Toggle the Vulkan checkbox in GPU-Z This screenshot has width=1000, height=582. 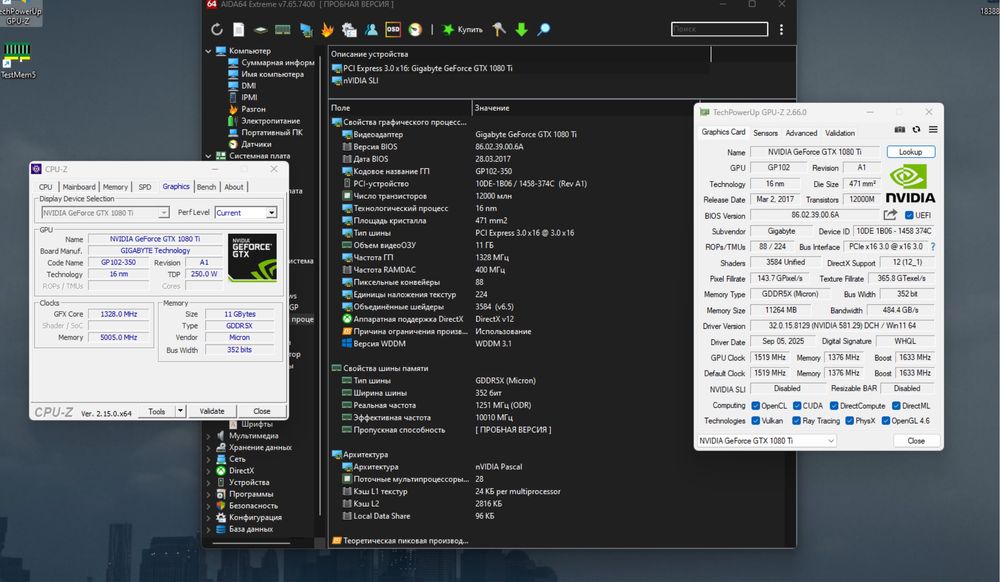click(x=755, y=421)
